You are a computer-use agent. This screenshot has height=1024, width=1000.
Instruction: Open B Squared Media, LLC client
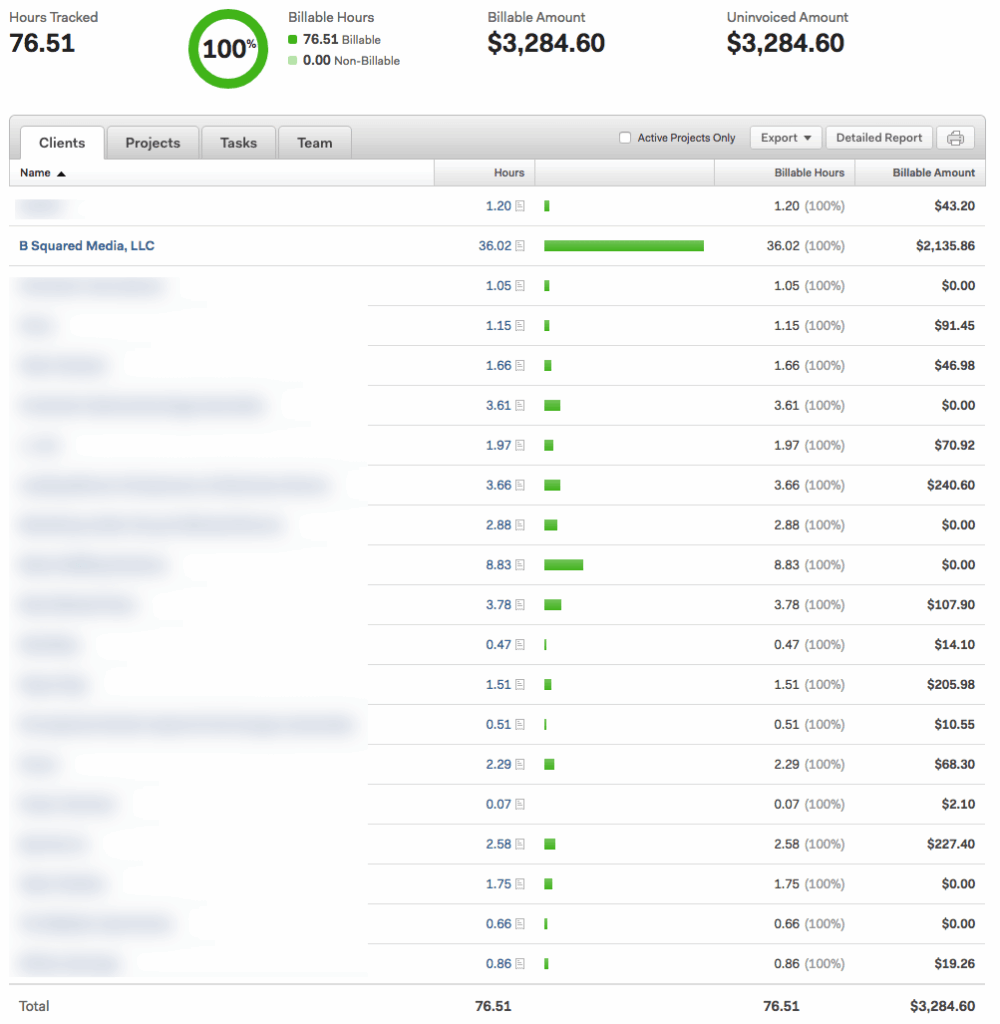[87, 246]
